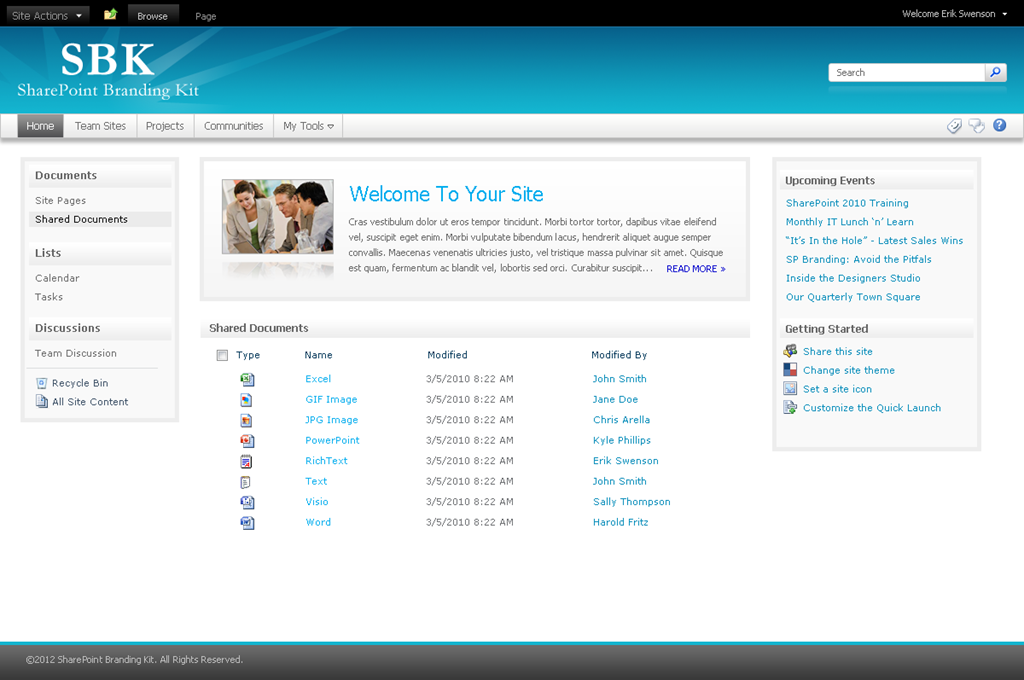Open the Communities navigation item
Image resolution: width=1024 pixels, height=680 pixels.
[x=233, y=126]
